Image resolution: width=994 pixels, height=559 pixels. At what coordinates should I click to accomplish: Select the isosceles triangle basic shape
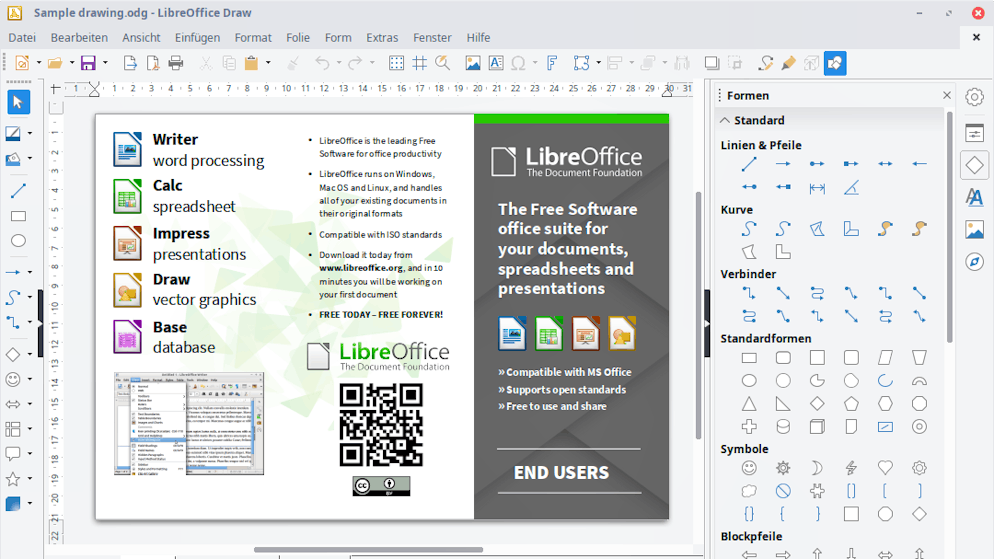[x=749, y=404]
